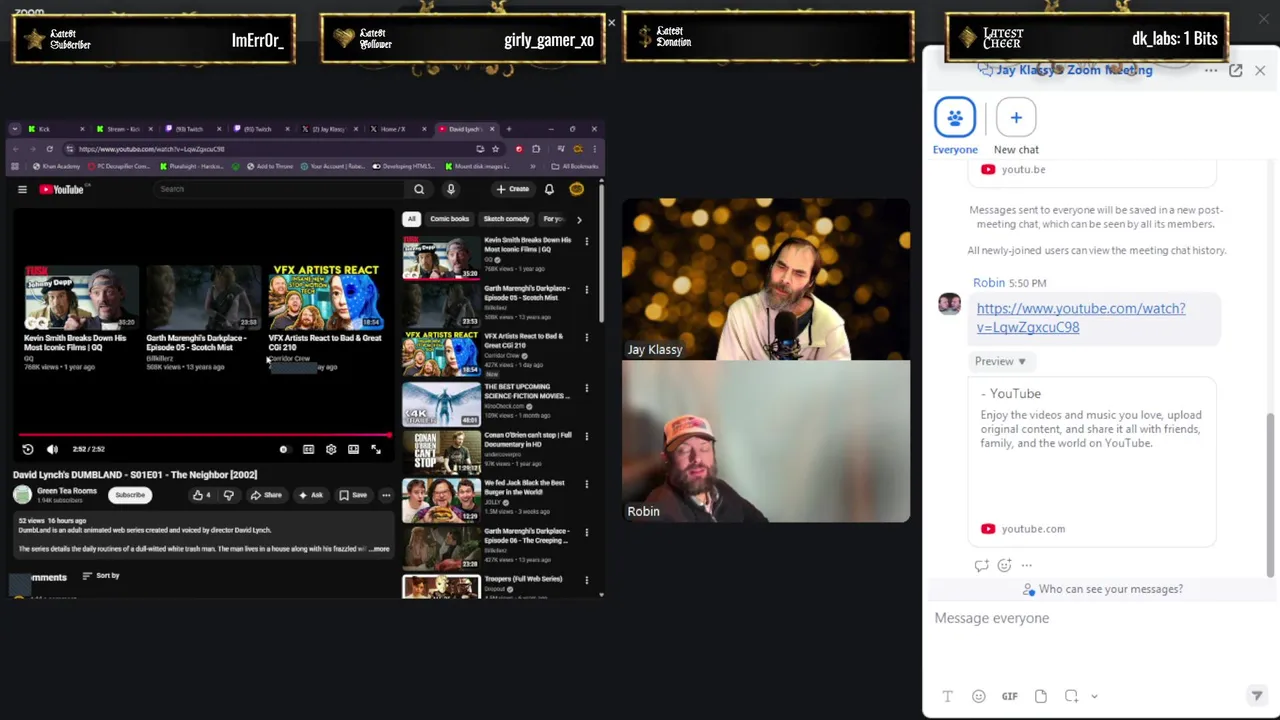Dislike the DUMBLAND video
Image resolution: width=1280 pixels, height=720 pixels.
(228, 495)
